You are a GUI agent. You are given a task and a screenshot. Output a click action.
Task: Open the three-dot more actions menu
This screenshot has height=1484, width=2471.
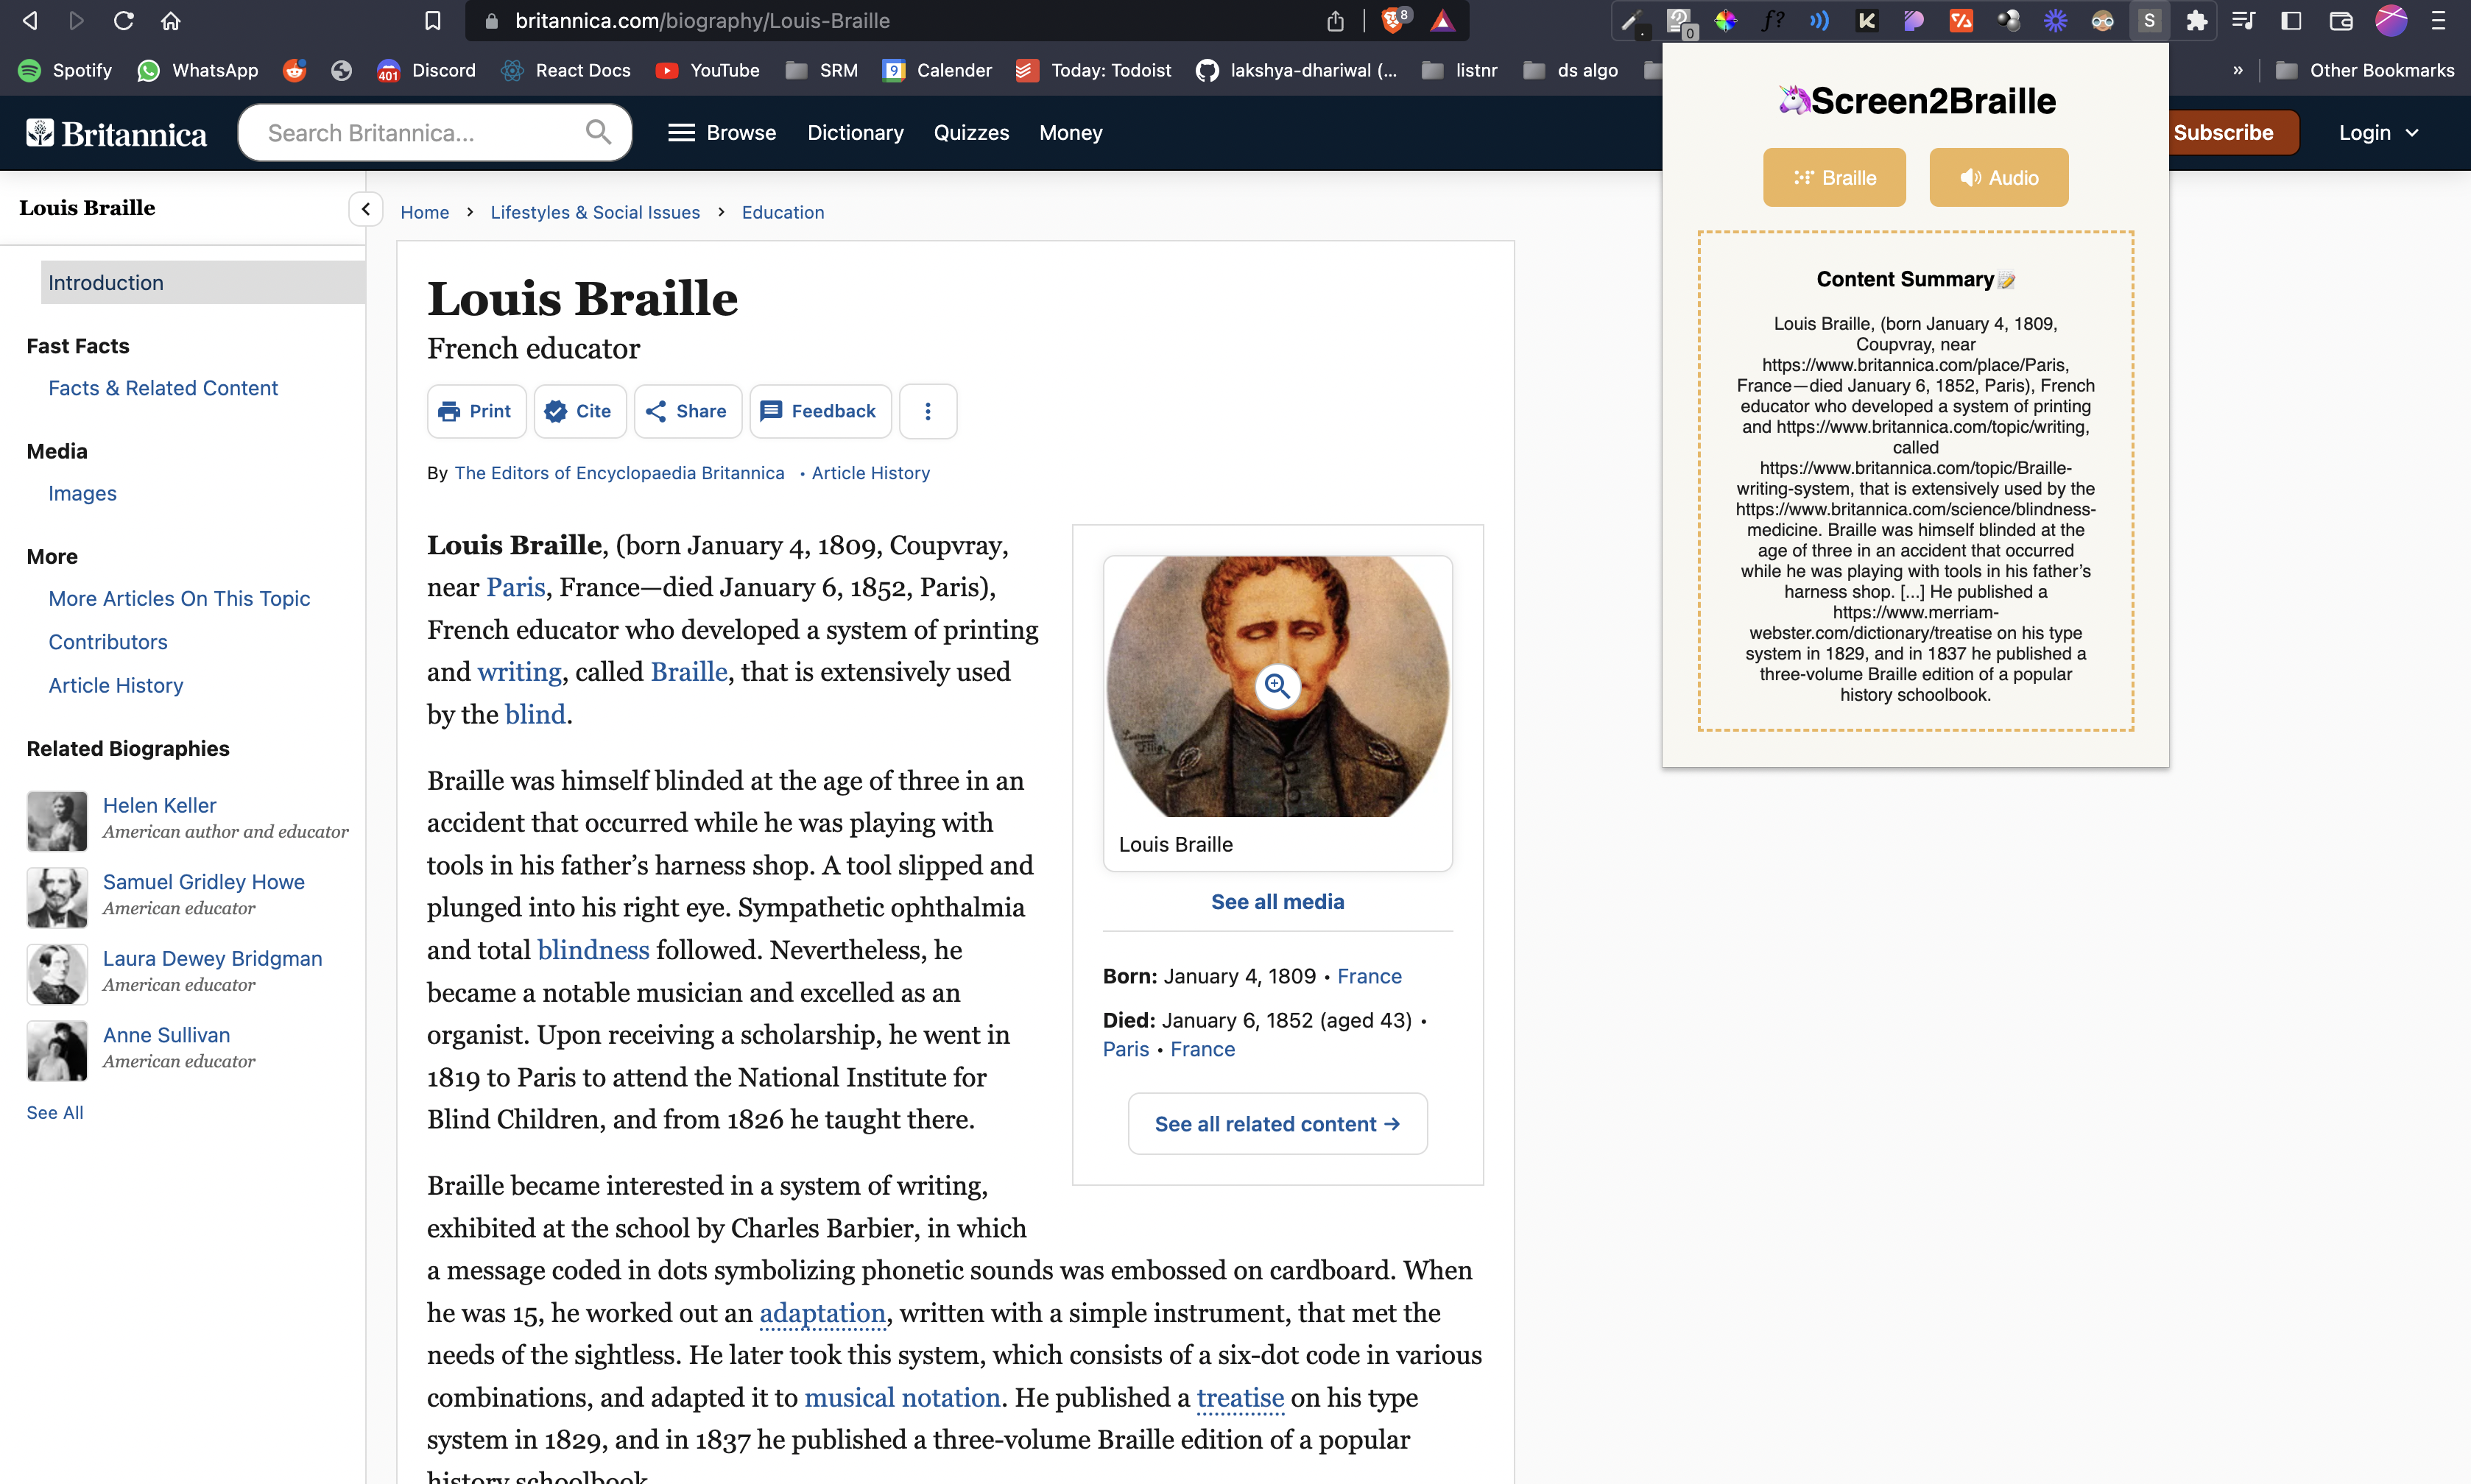[927, 411]
